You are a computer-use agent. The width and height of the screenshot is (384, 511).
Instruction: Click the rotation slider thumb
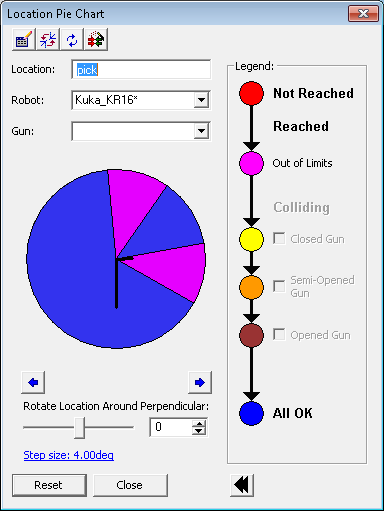point(79,428)
